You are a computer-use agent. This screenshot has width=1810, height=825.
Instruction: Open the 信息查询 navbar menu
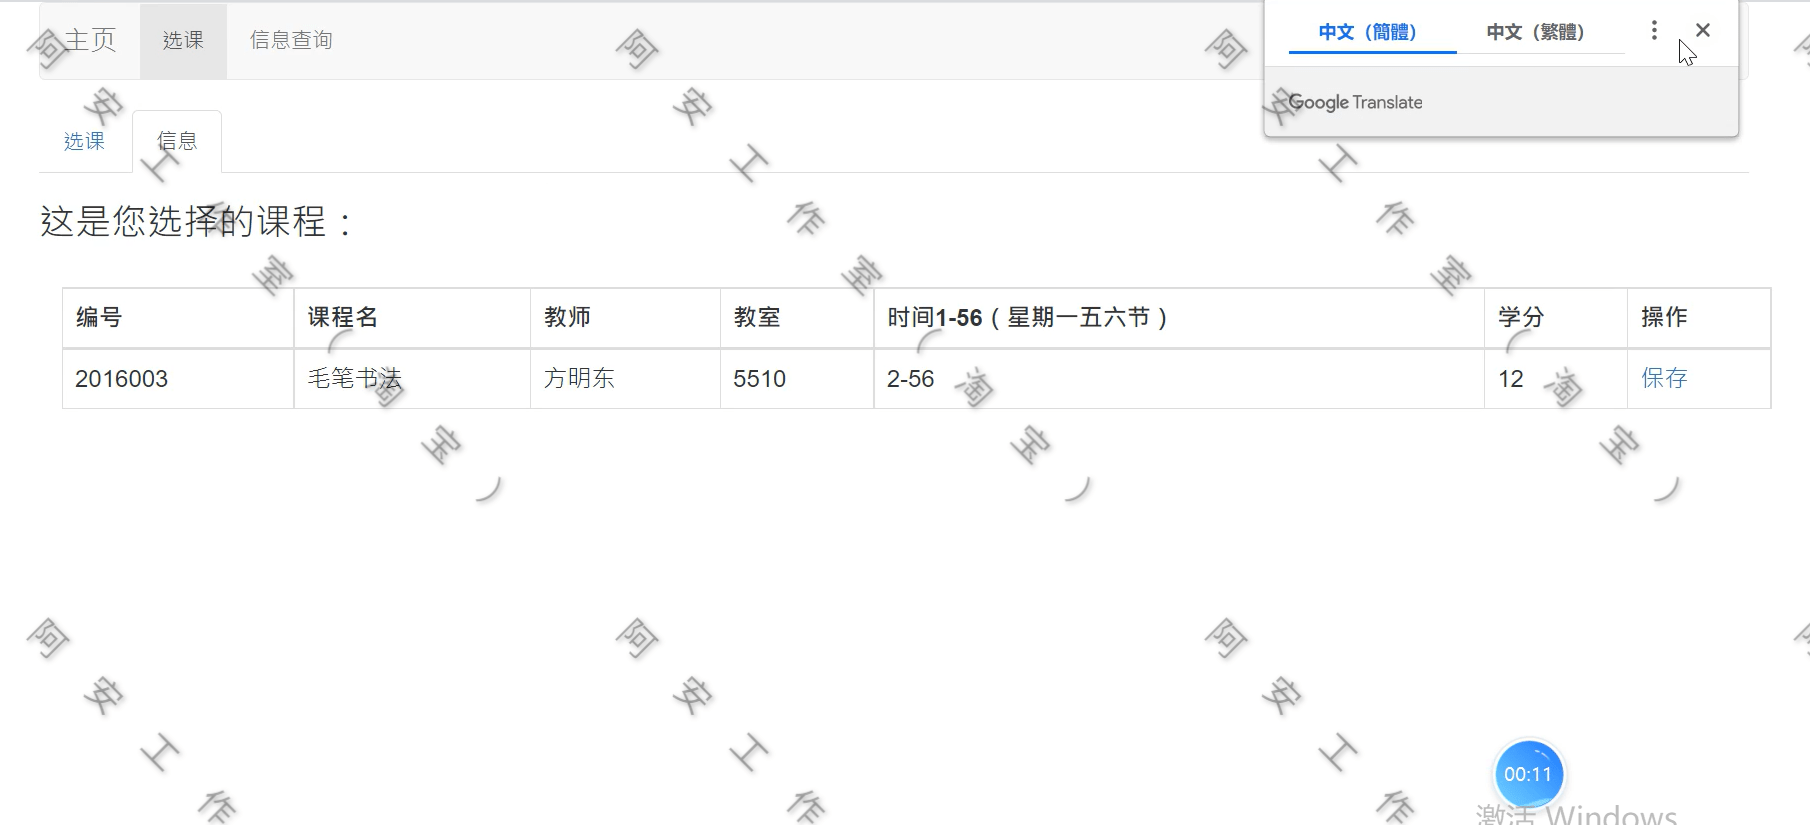(291, 41)
